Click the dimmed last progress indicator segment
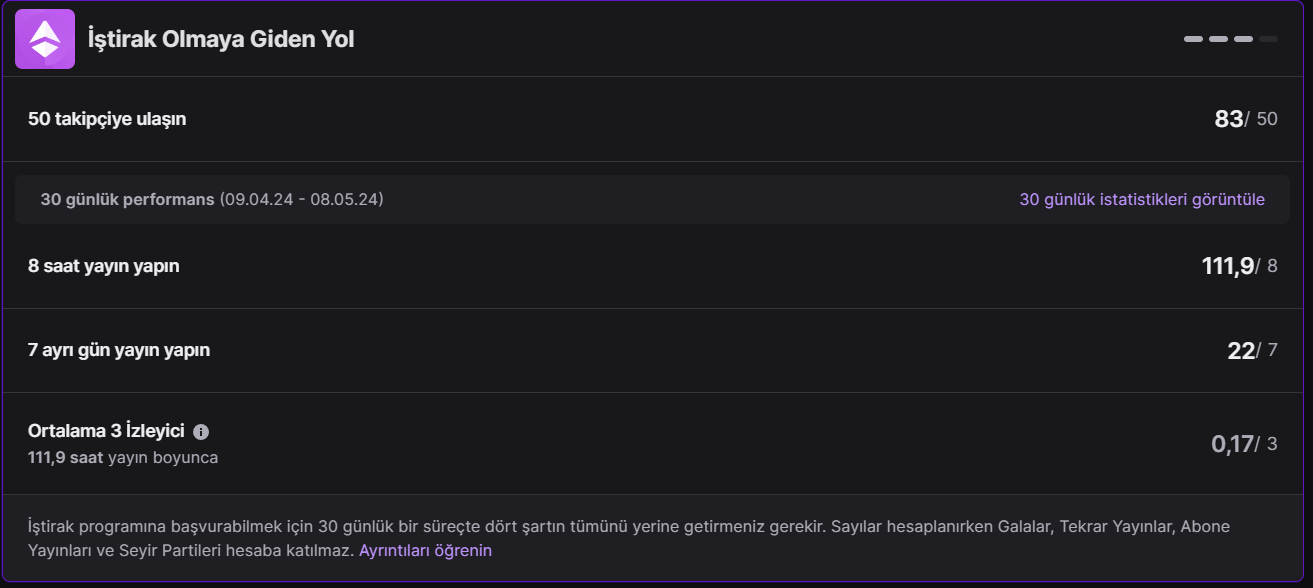The image size is (1313, 588). pyautogui.click(x=1268, y=39)
